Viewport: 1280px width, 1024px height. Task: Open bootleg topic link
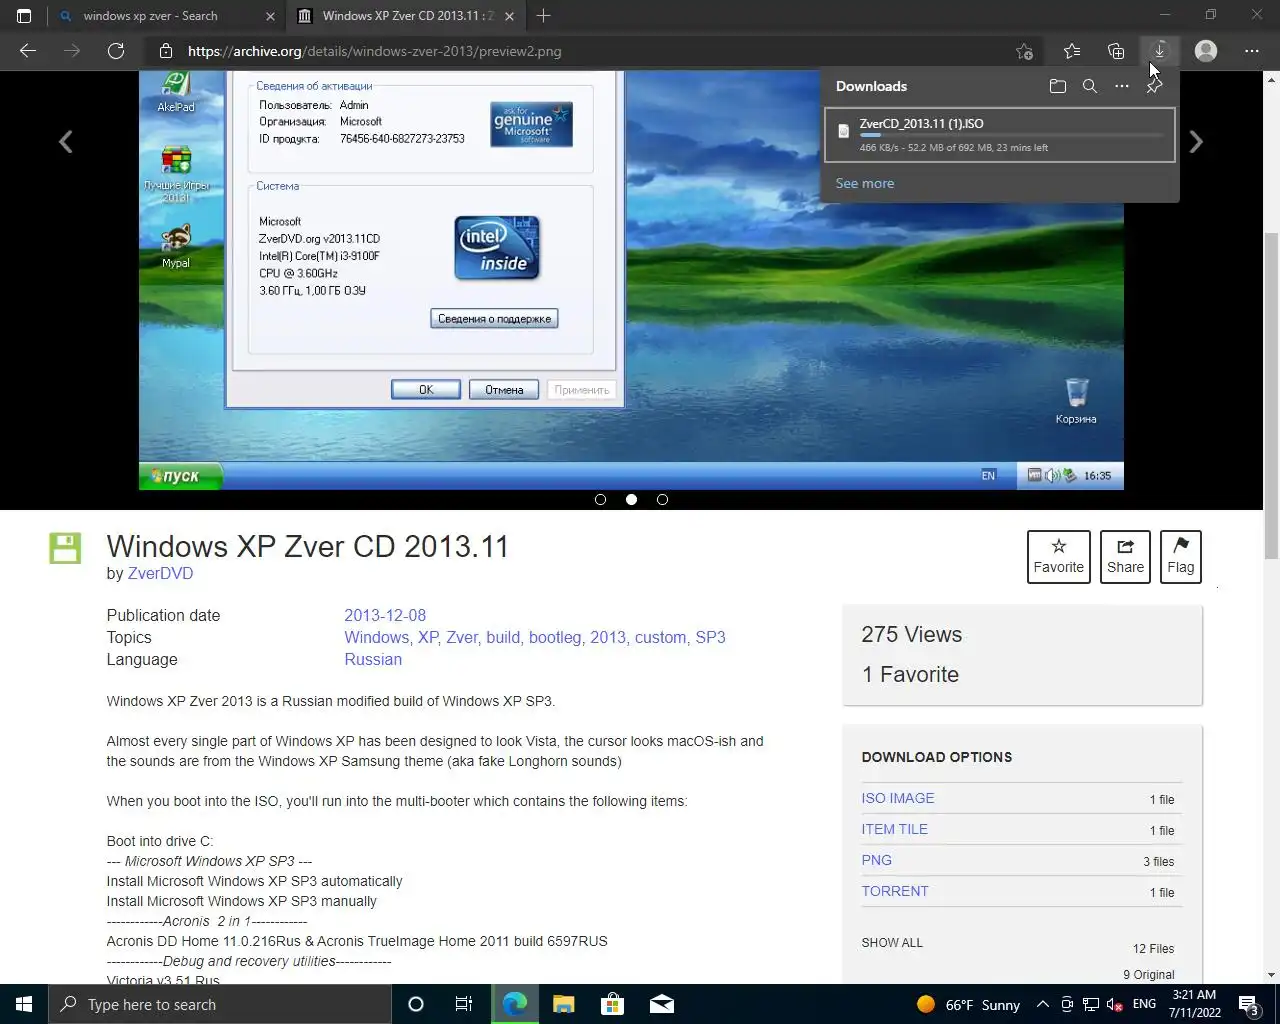click(x=555, y=637)
